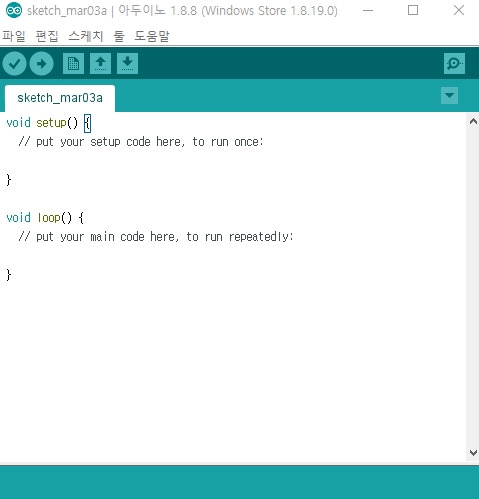Screen dimensions: 479x499
Task: Click the Verify (checkmark) button
Action: 14,63
